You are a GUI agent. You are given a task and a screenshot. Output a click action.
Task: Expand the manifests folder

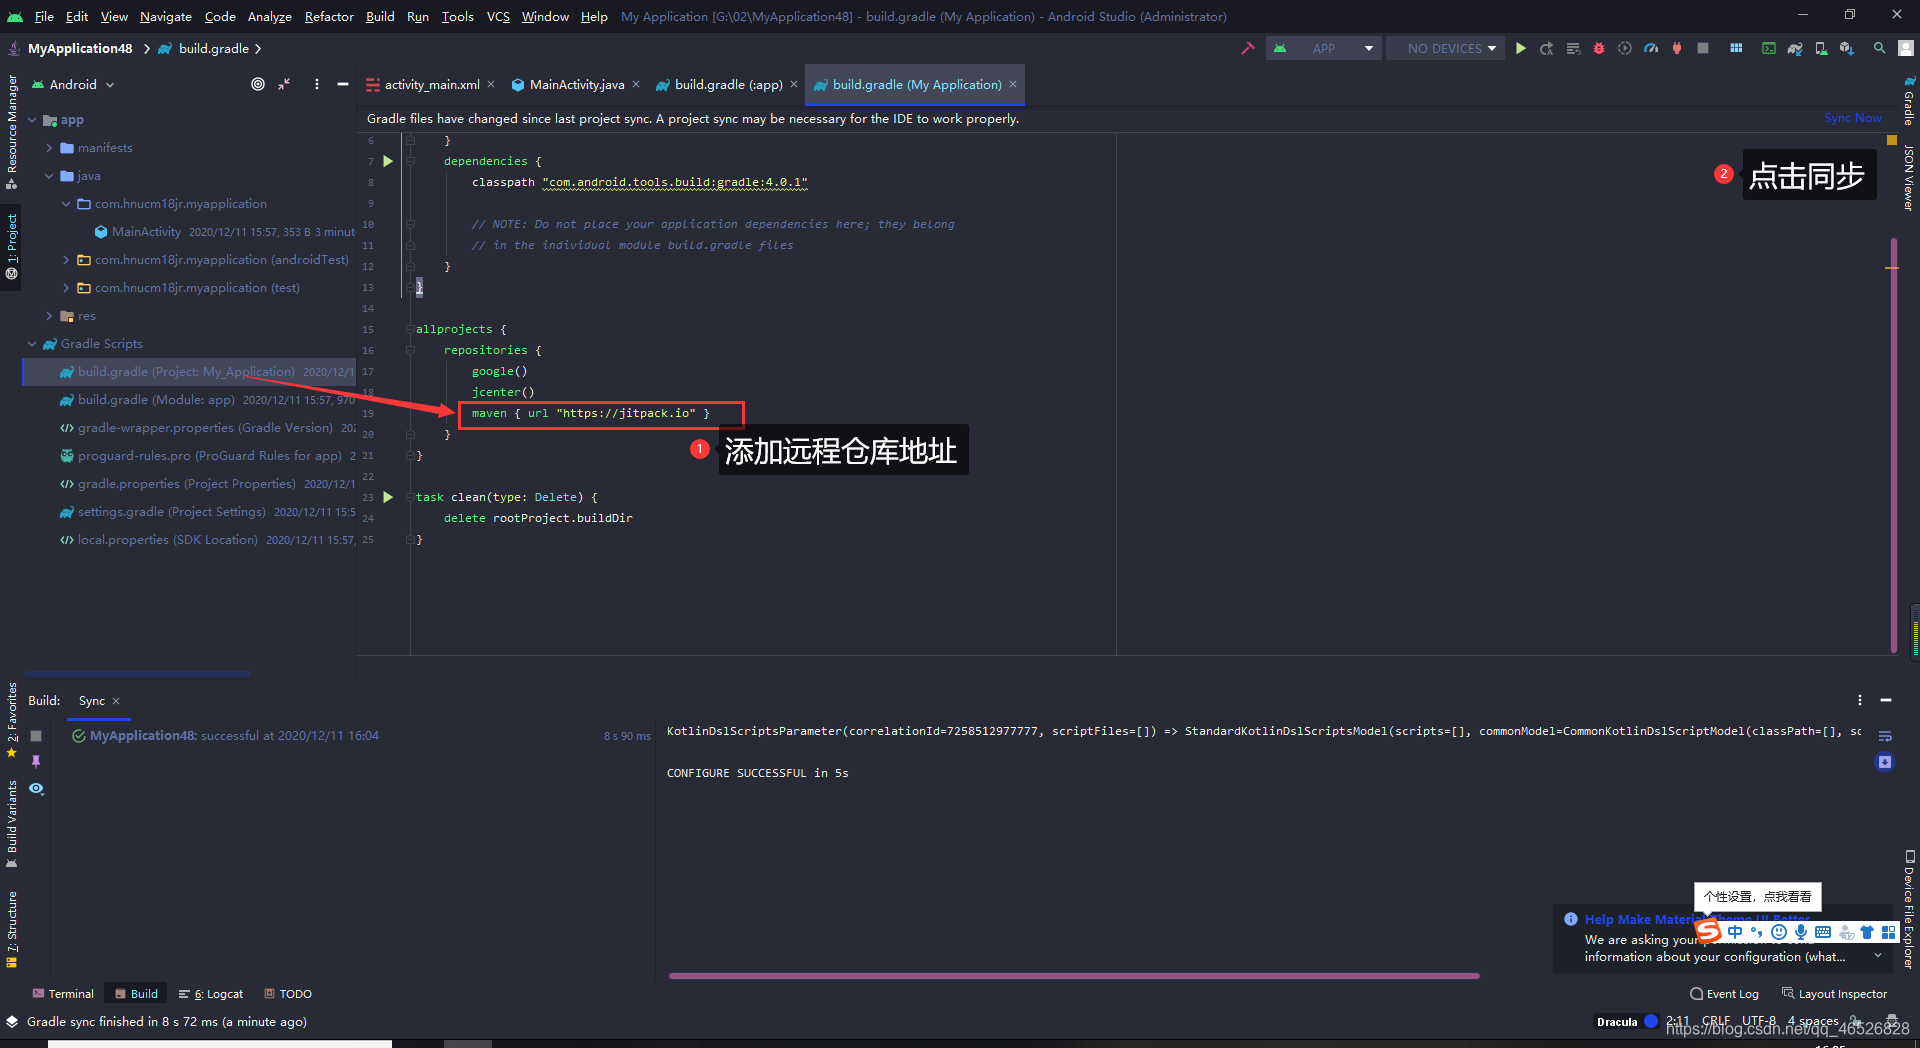(49, 148)
